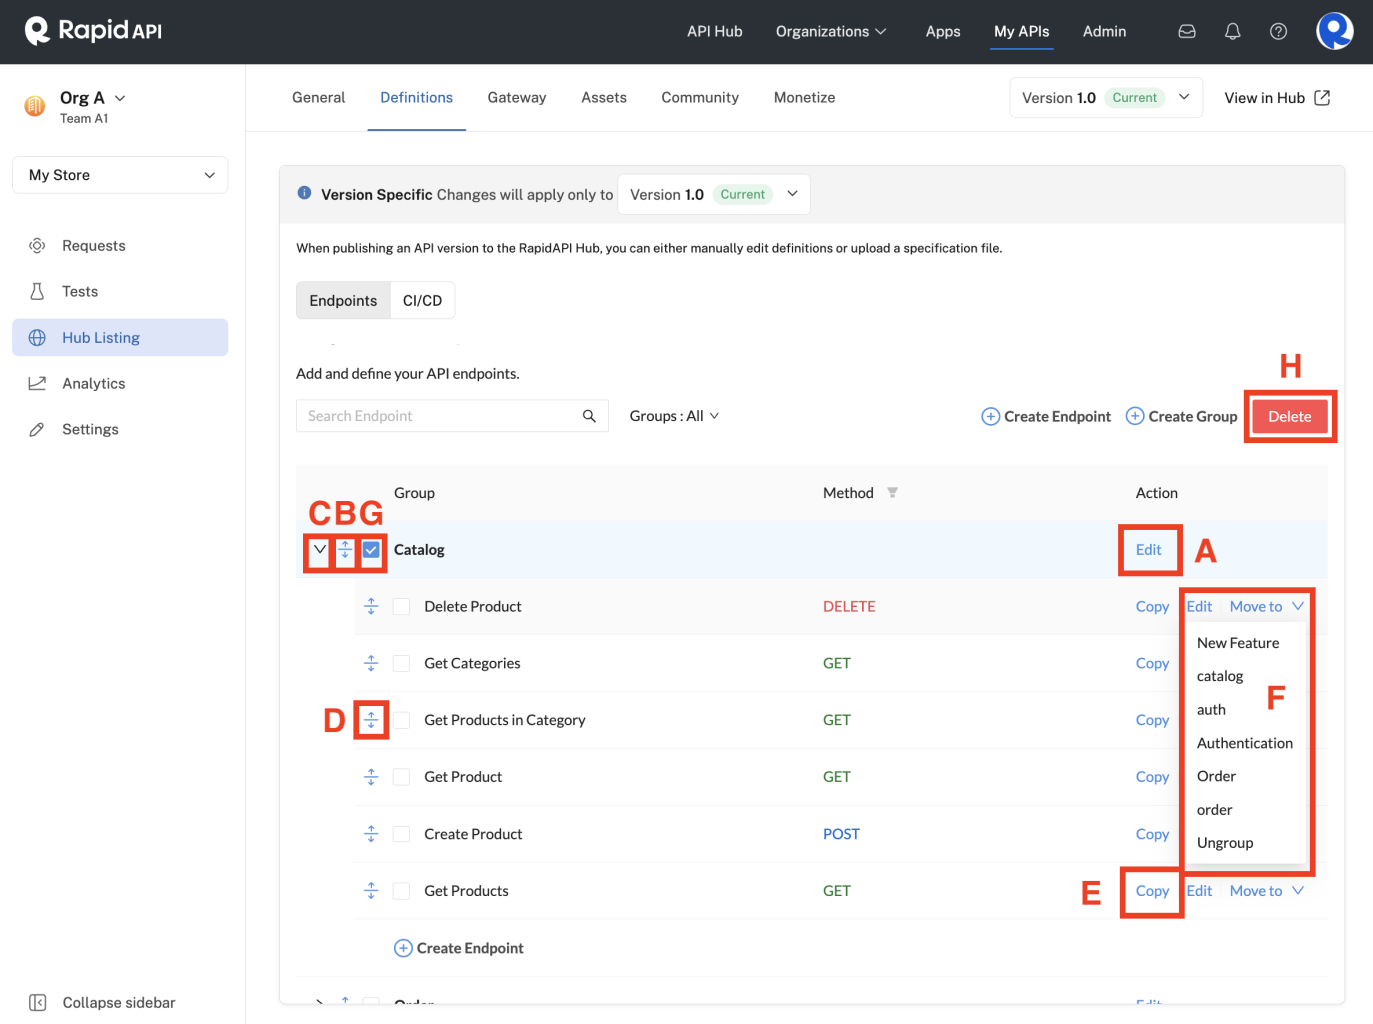This screenshot has width=1373, height=1024.
Task: Open Requests in the sidebar
Action: 120,246
